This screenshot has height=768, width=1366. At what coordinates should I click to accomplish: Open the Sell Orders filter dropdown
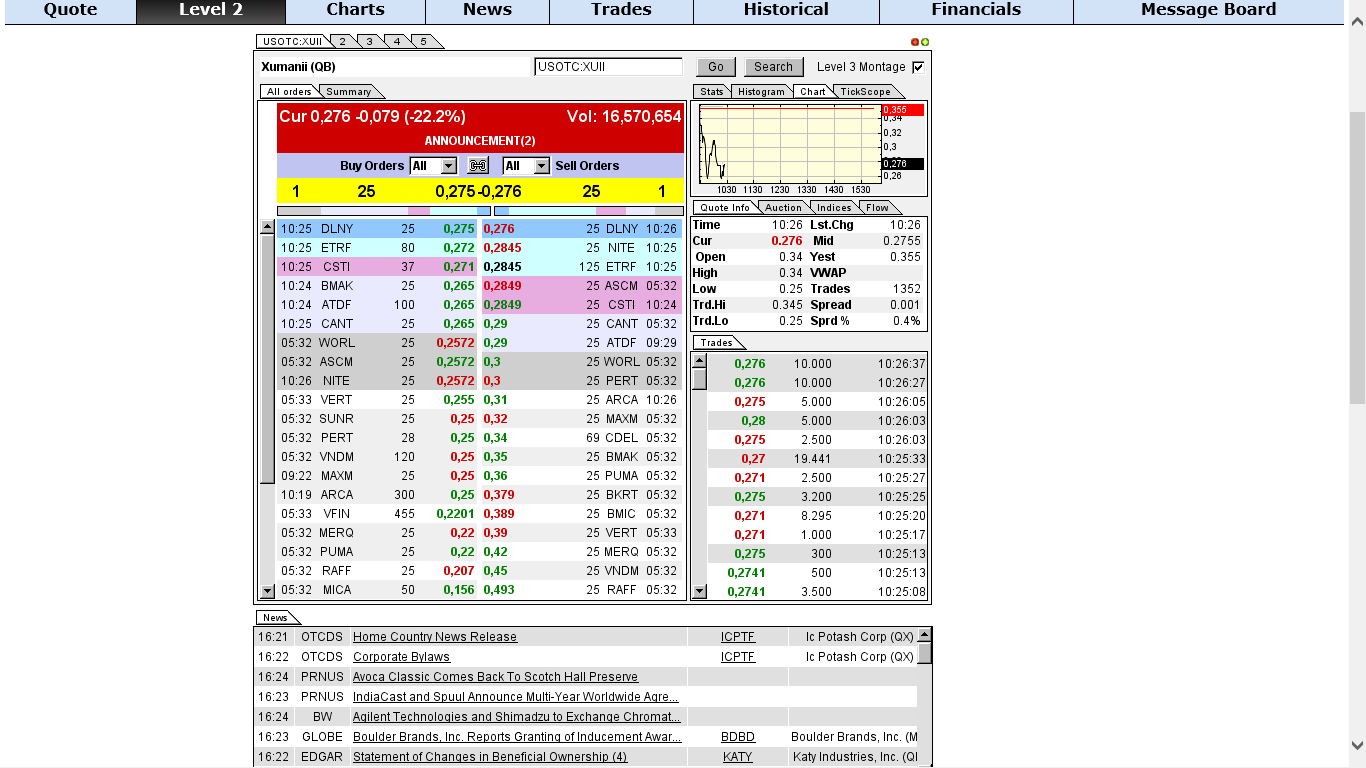526,166
